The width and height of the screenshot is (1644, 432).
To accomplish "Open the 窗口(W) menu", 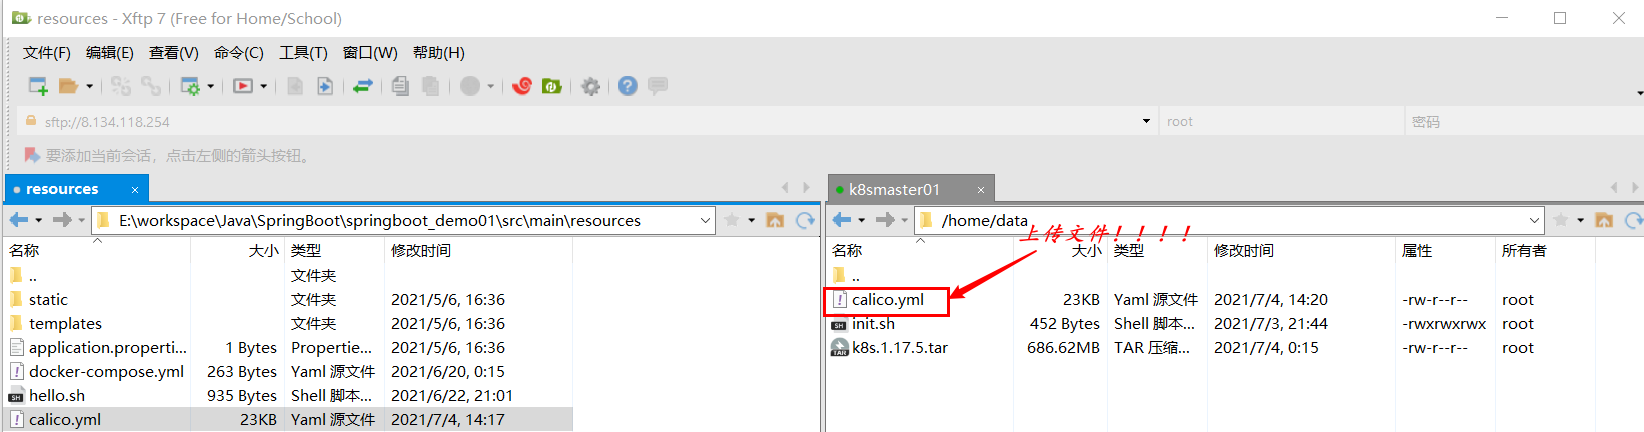I will (370, 52).
